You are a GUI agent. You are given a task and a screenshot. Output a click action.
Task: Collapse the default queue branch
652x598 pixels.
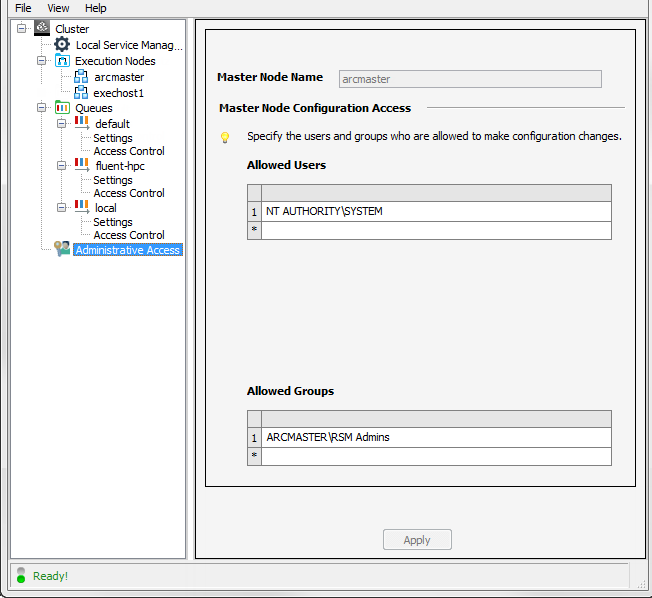tap(61, 124)
